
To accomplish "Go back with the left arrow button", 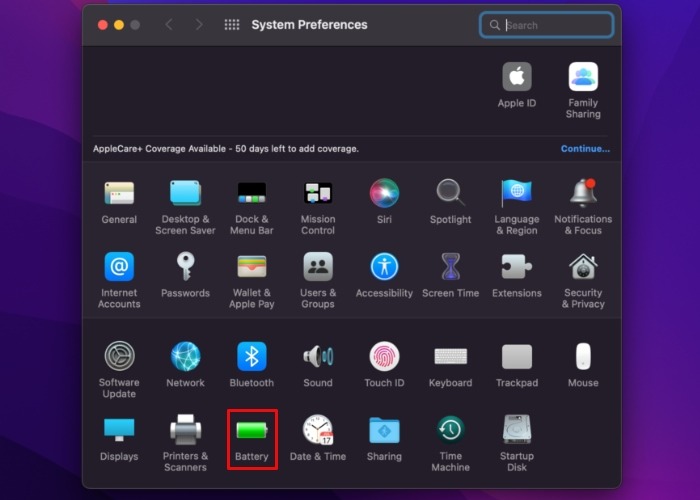I will pos(168,25).
